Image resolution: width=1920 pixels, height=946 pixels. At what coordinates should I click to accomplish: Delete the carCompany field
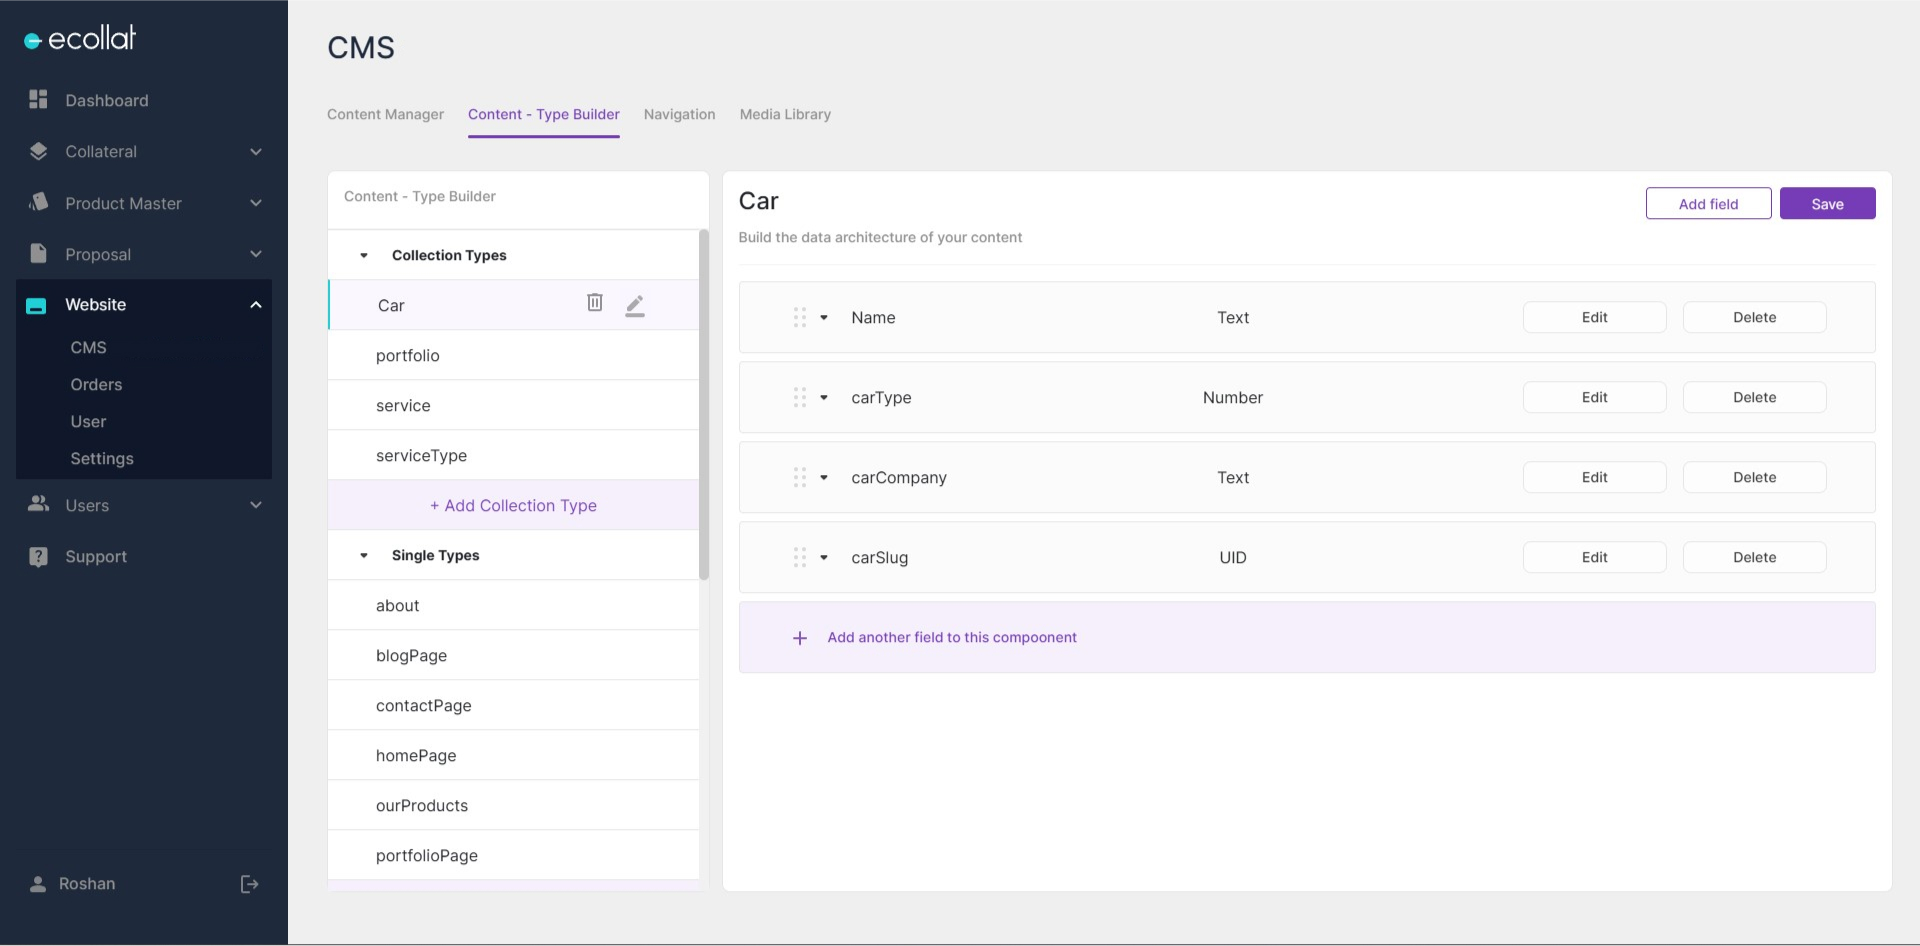pos(1754,478)
